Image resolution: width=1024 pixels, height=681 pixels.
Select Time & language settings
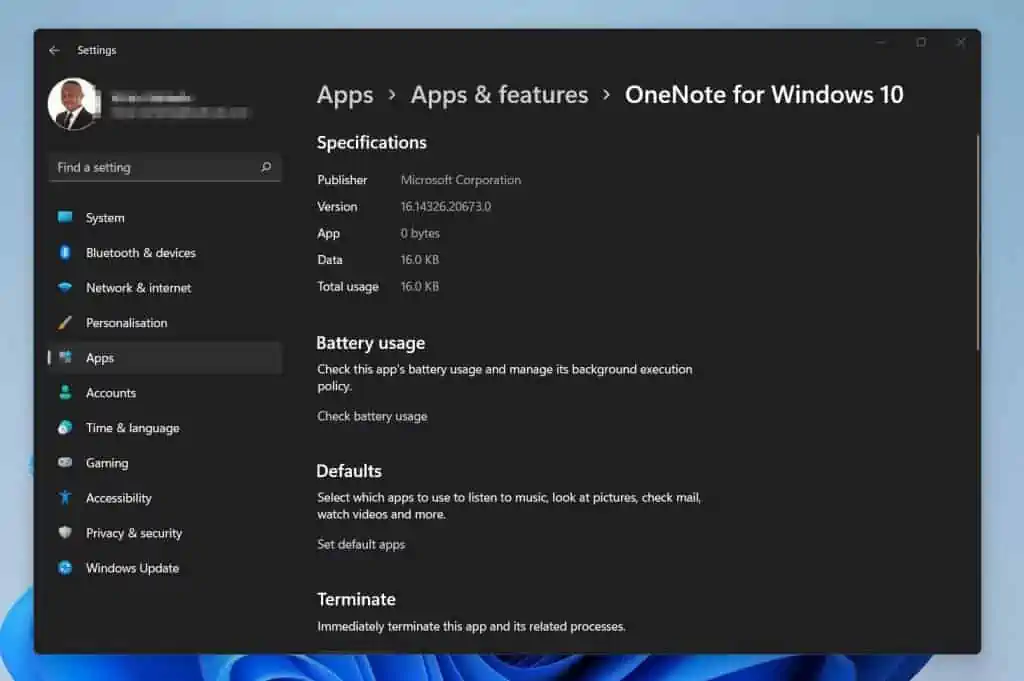[132, 427]
